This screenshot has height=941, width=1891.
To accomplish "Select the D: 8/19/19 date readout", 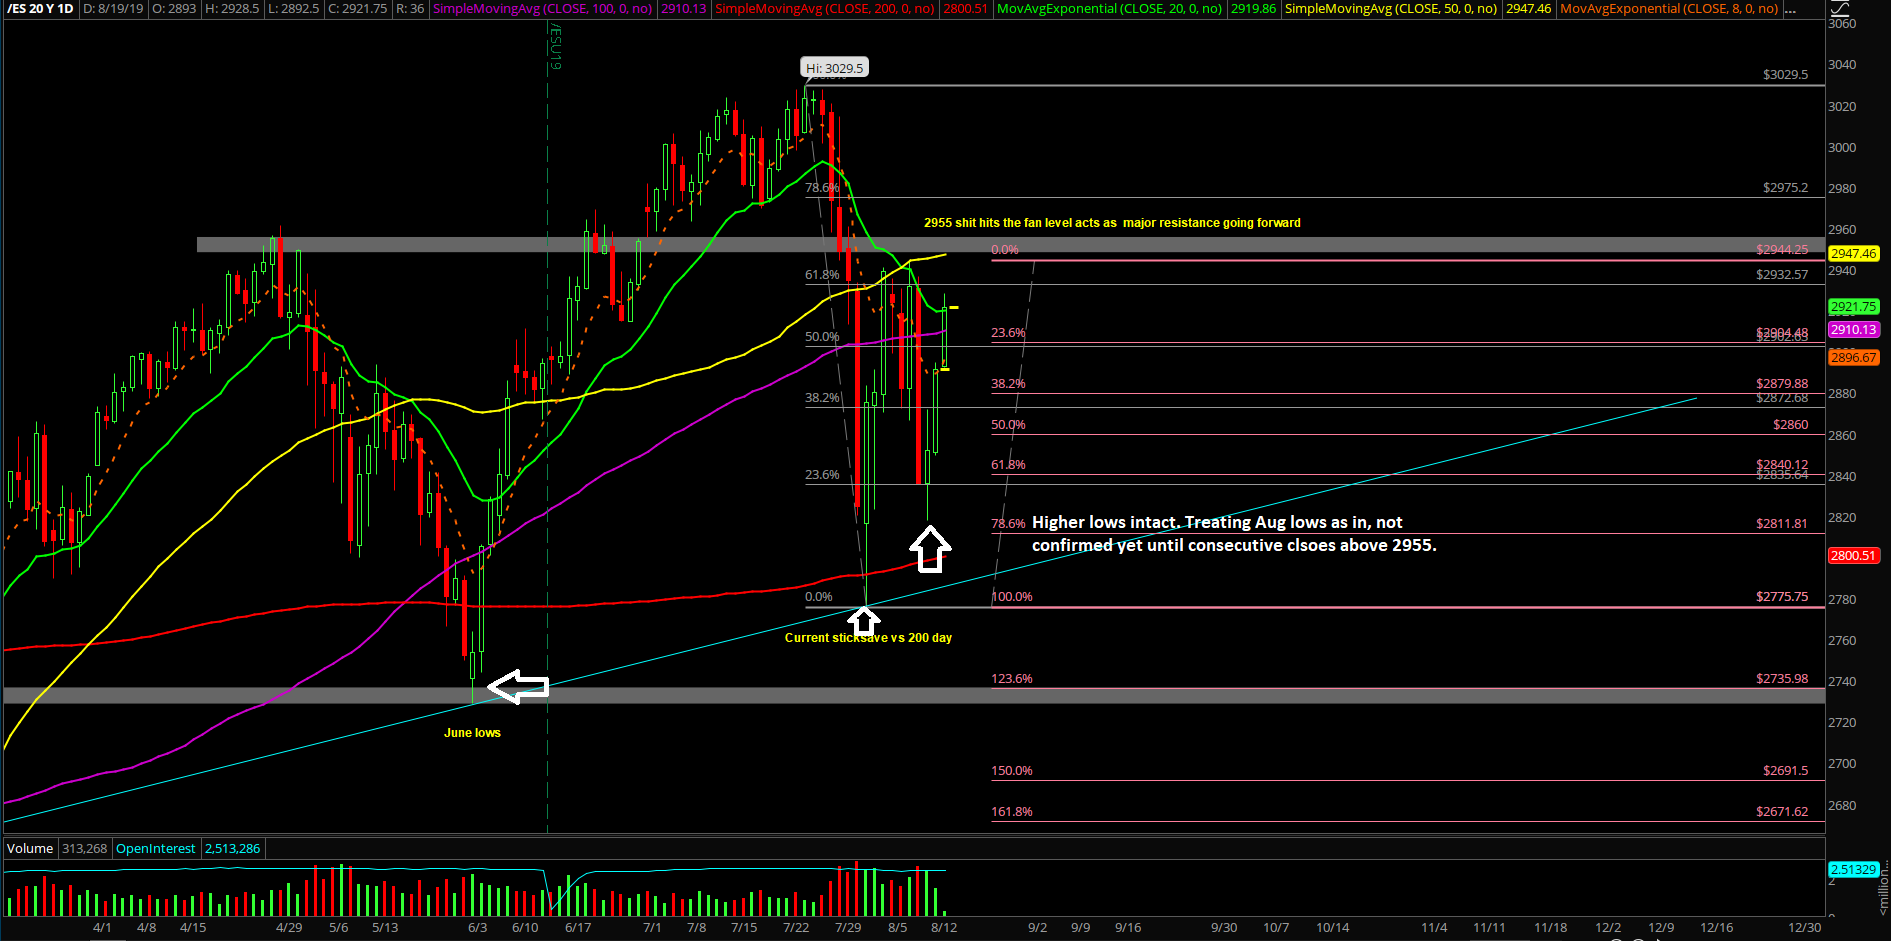I will pos(114,9).
